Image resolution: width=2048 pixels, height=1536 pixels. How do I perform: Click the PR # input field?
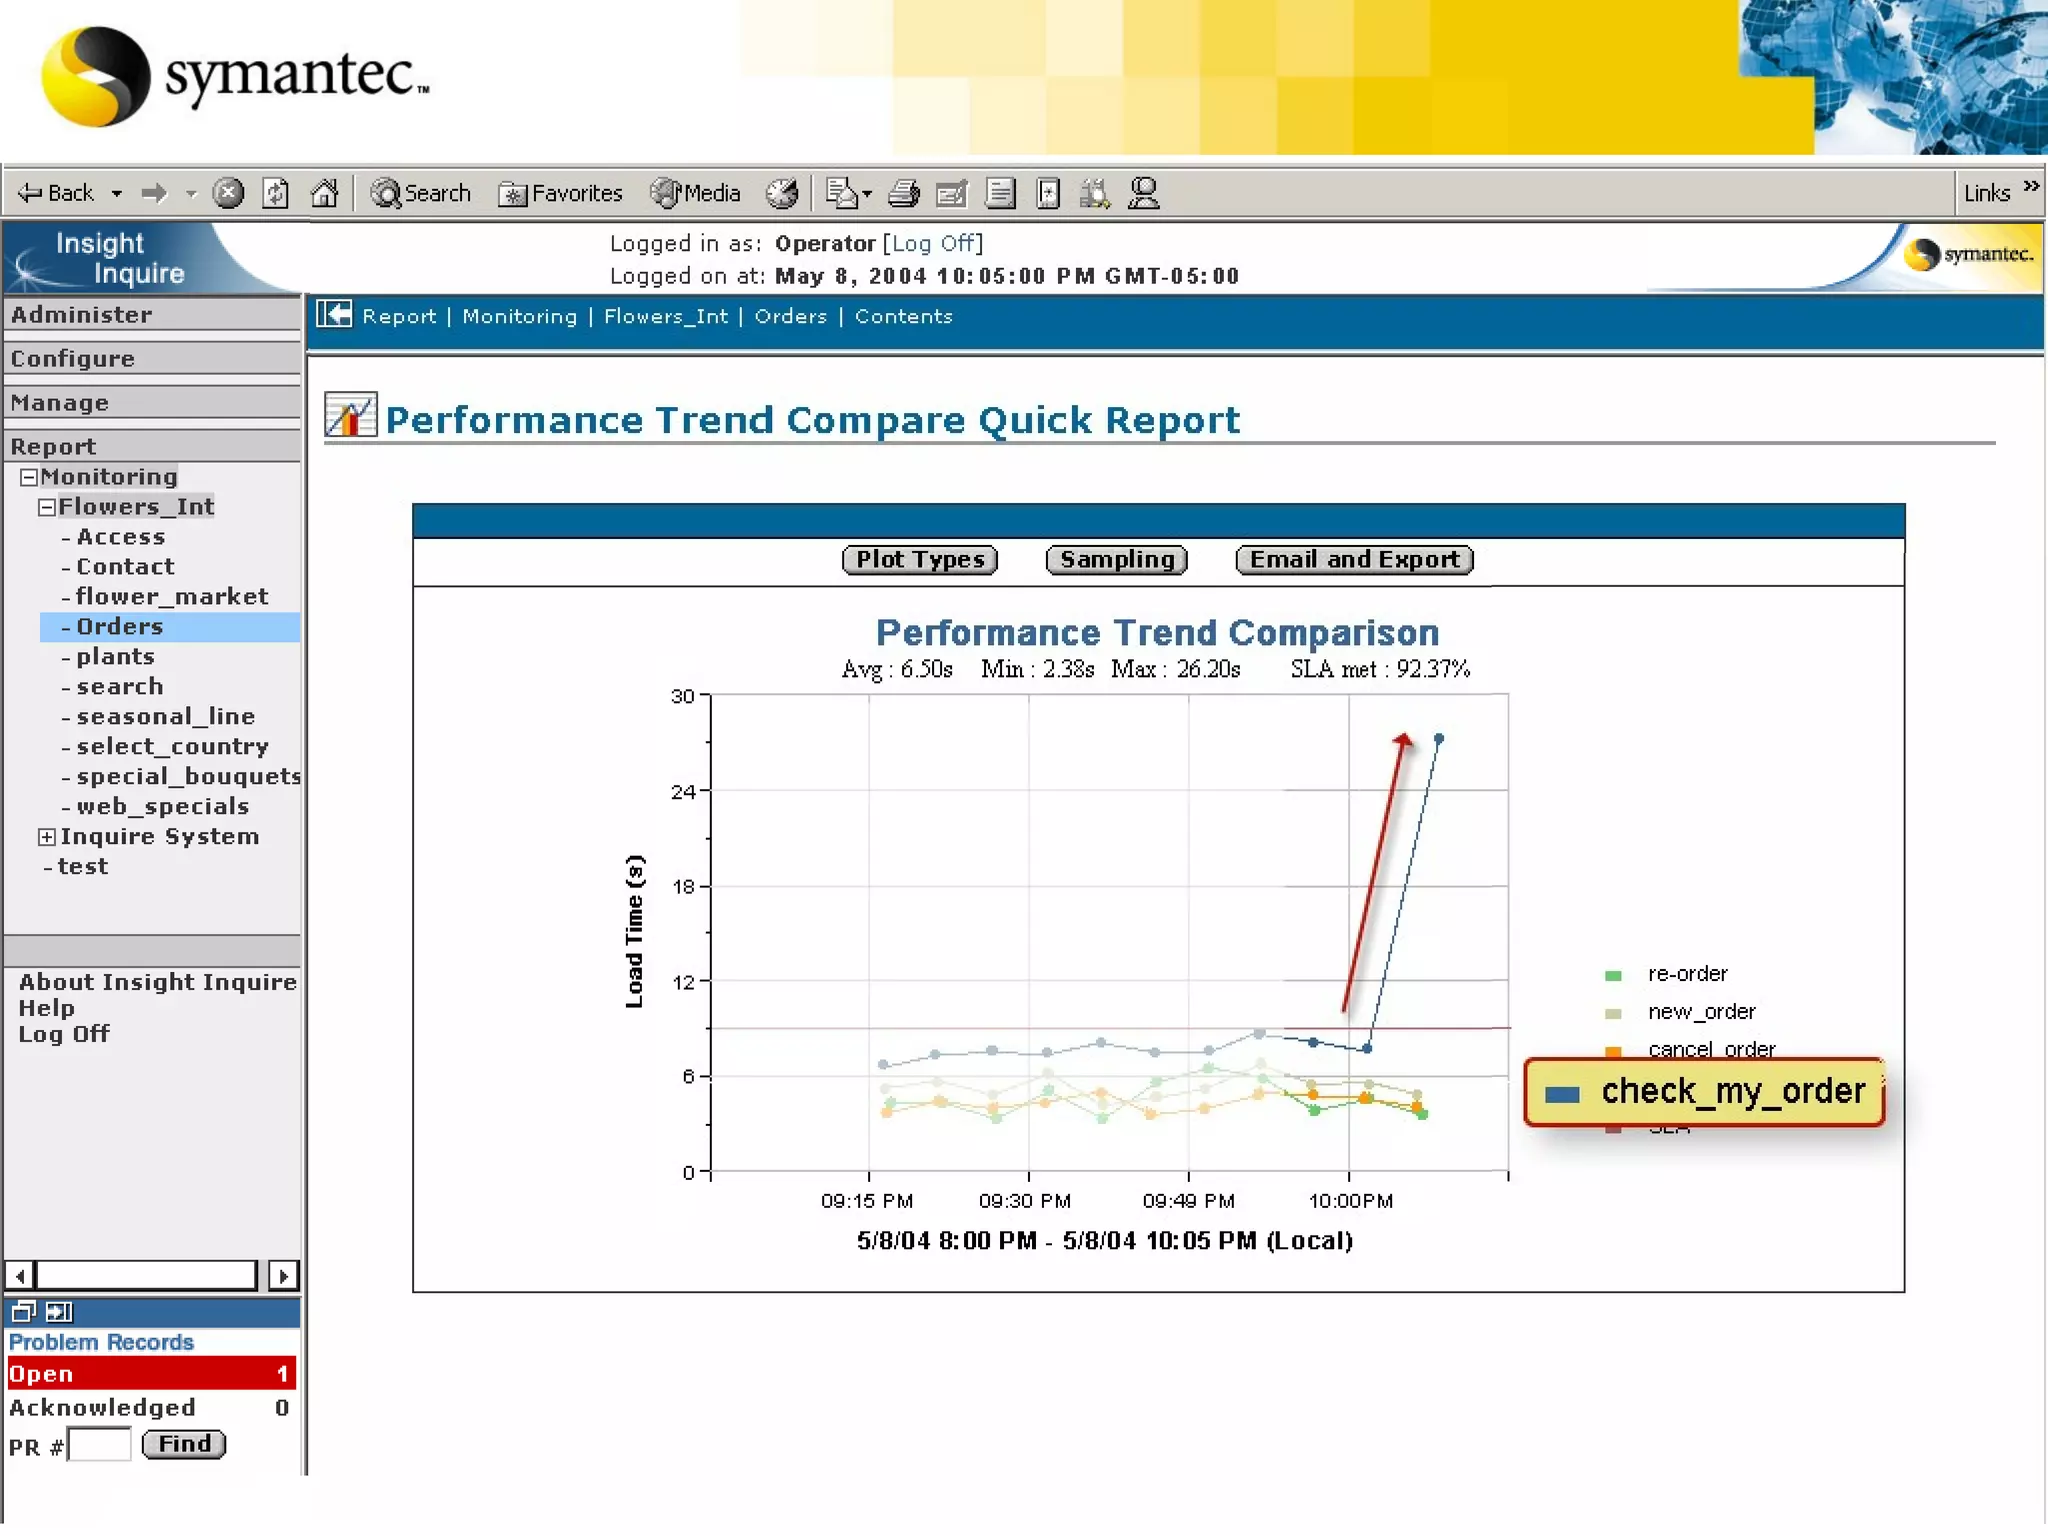[100, 1445]
